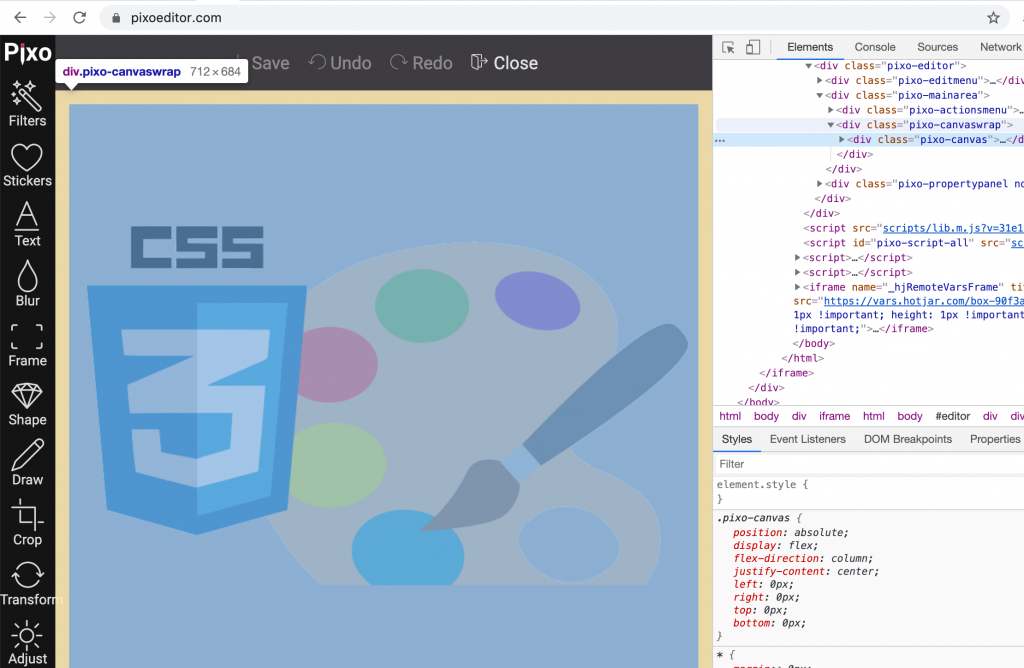Click the #editor breadcrumb item
1024x668 pixels.
click(952, 416)
